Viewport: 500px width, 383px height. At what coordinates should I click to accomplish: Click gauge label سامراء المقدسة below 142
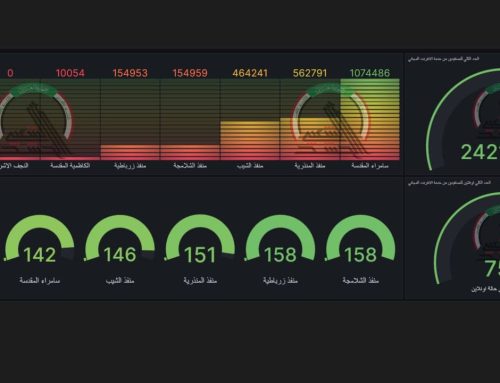40,281
